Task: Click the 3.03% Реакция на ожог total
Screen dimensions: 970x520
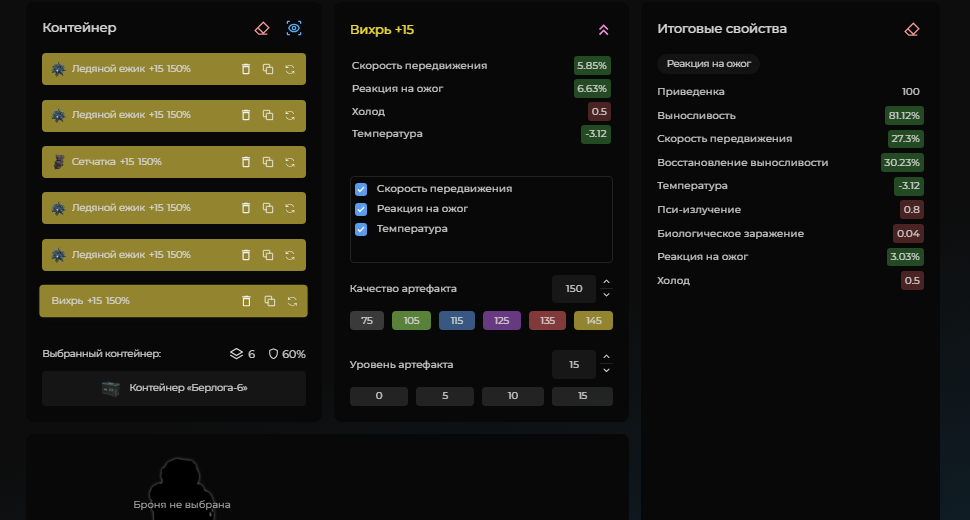Action: pyautogui.click(x=905, y=257)
